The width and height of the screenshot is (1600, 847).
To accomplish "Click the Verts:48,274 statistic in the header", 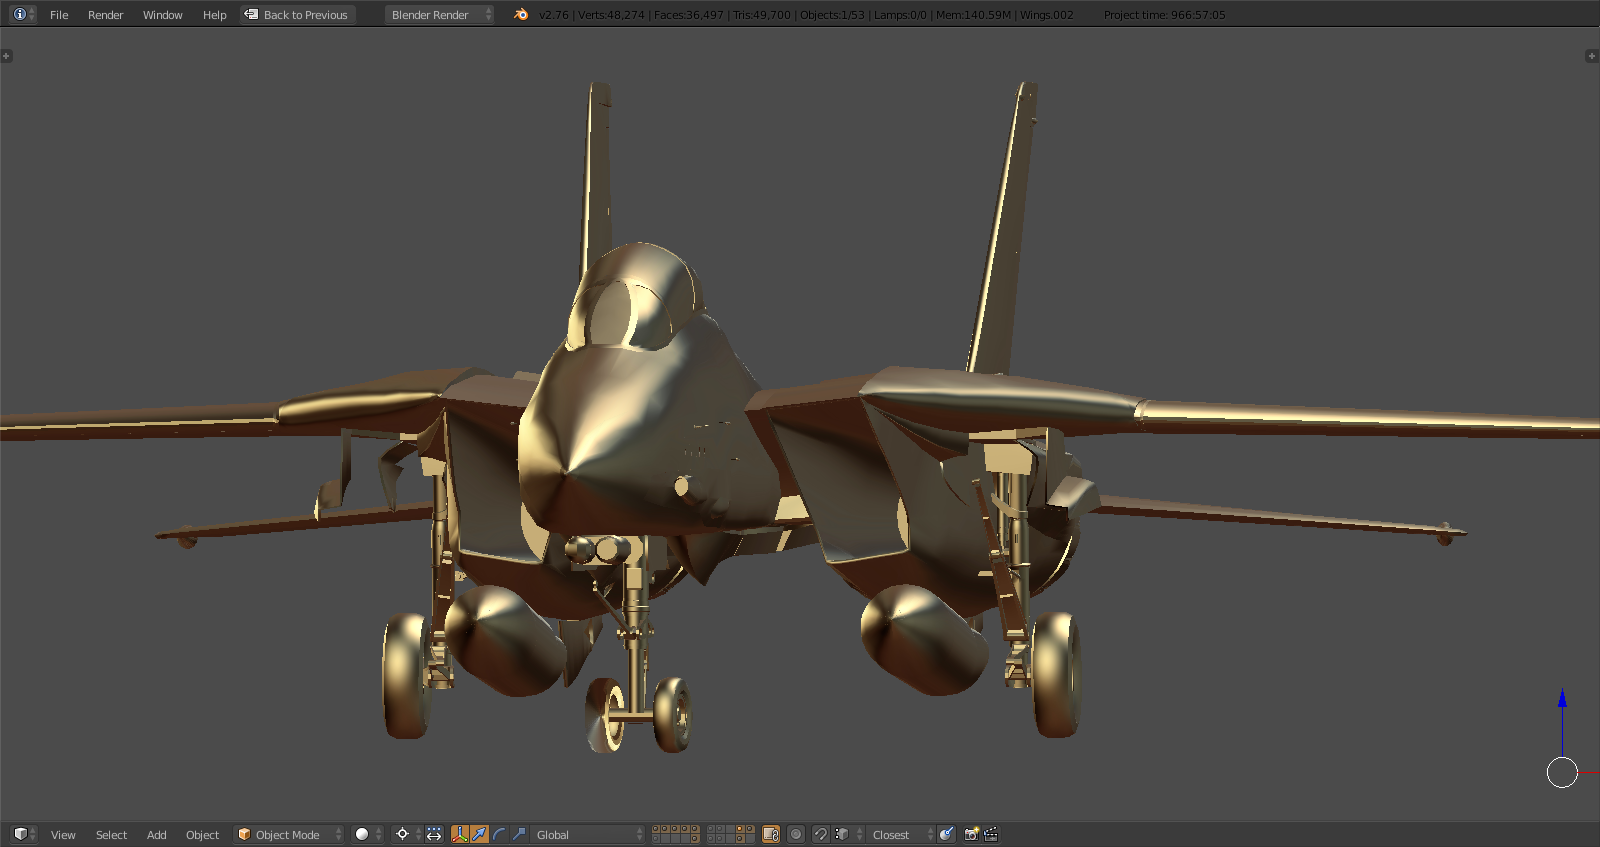I will point(611,15).
